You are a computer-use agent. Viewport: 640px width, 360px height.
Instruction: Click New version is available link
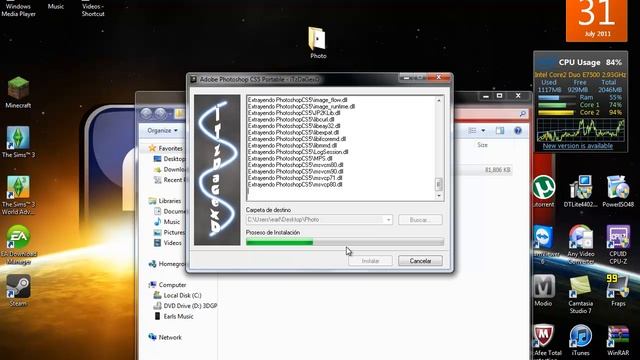[578, 146]
